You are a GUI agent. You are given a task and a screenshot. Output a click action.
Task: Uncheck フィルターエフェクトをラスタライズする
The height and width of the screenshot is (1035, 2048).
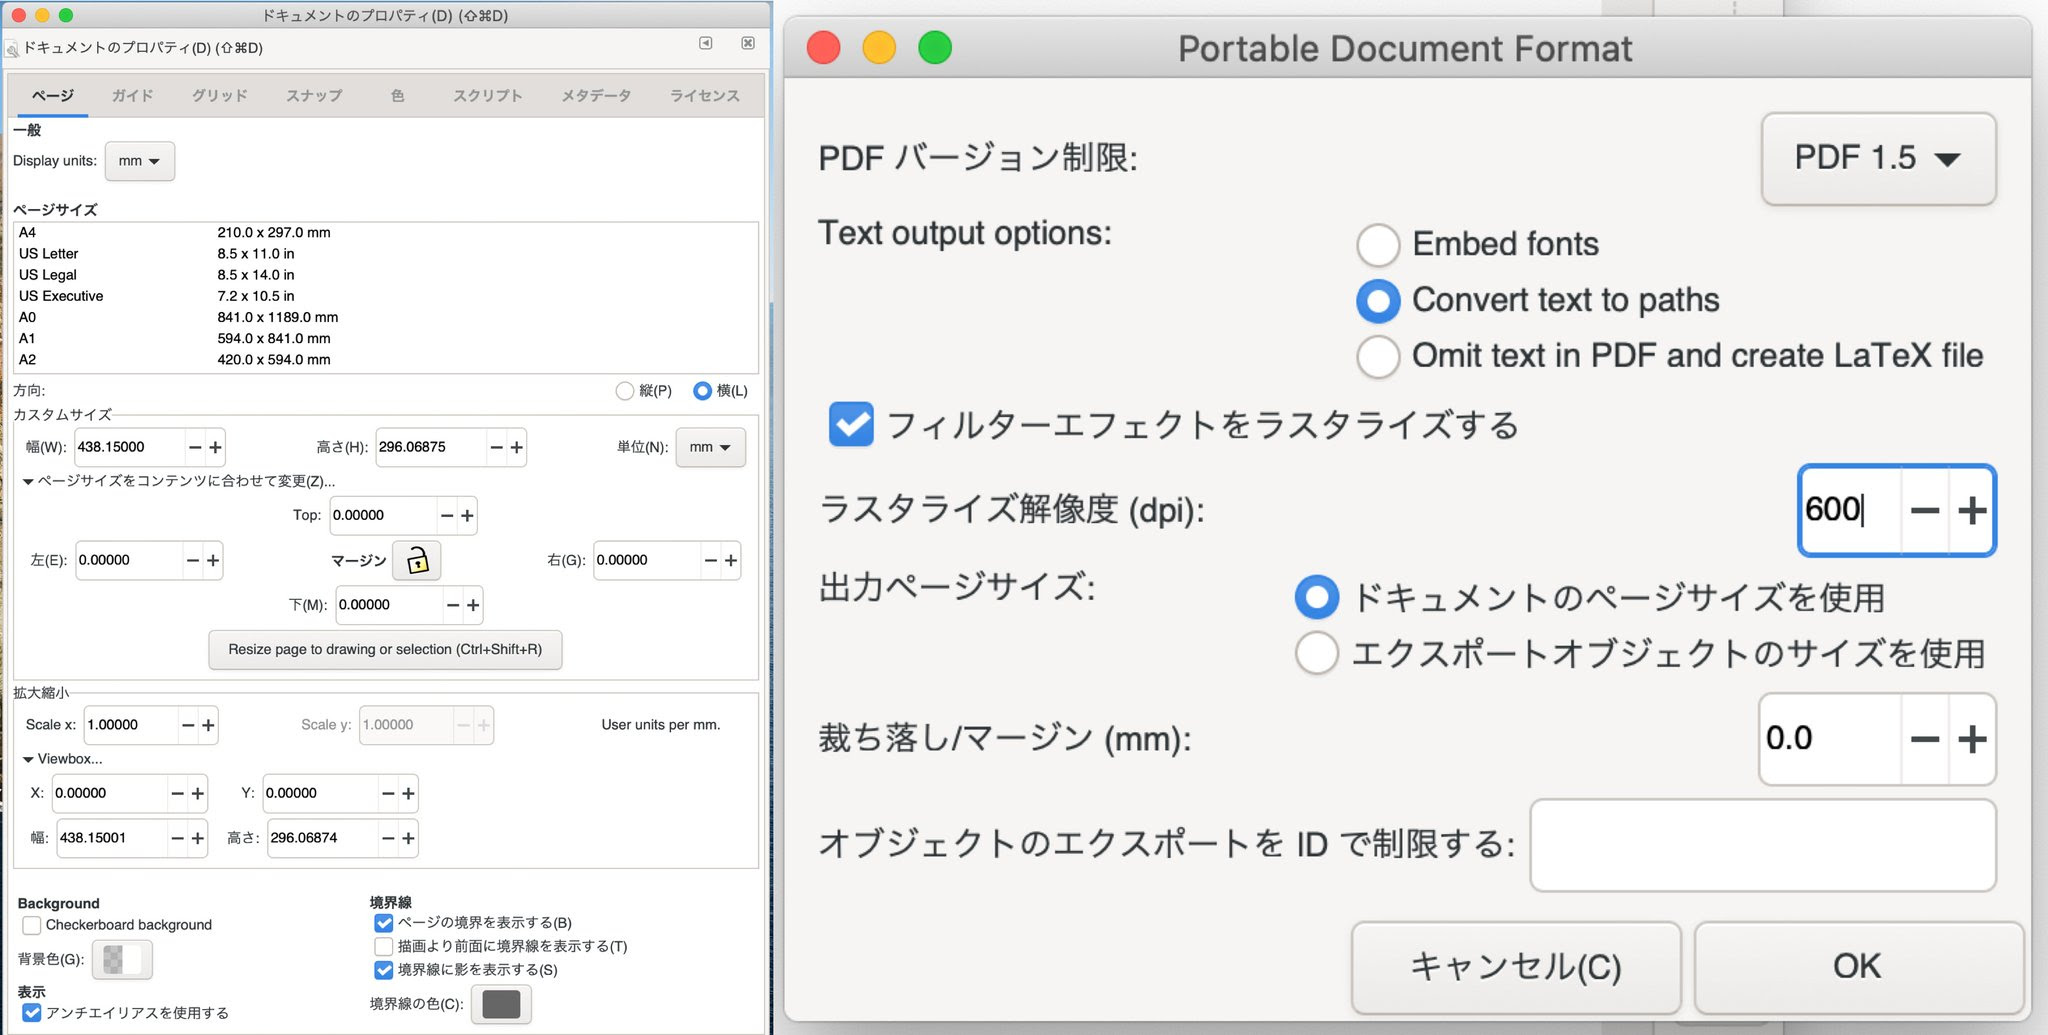(x=850, y=425)
